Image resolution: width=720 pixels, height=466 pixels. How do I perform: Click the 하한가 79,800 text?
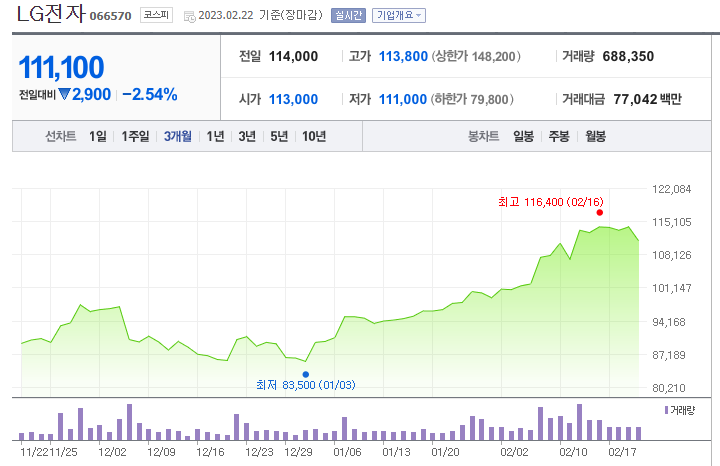click(472, 99)
